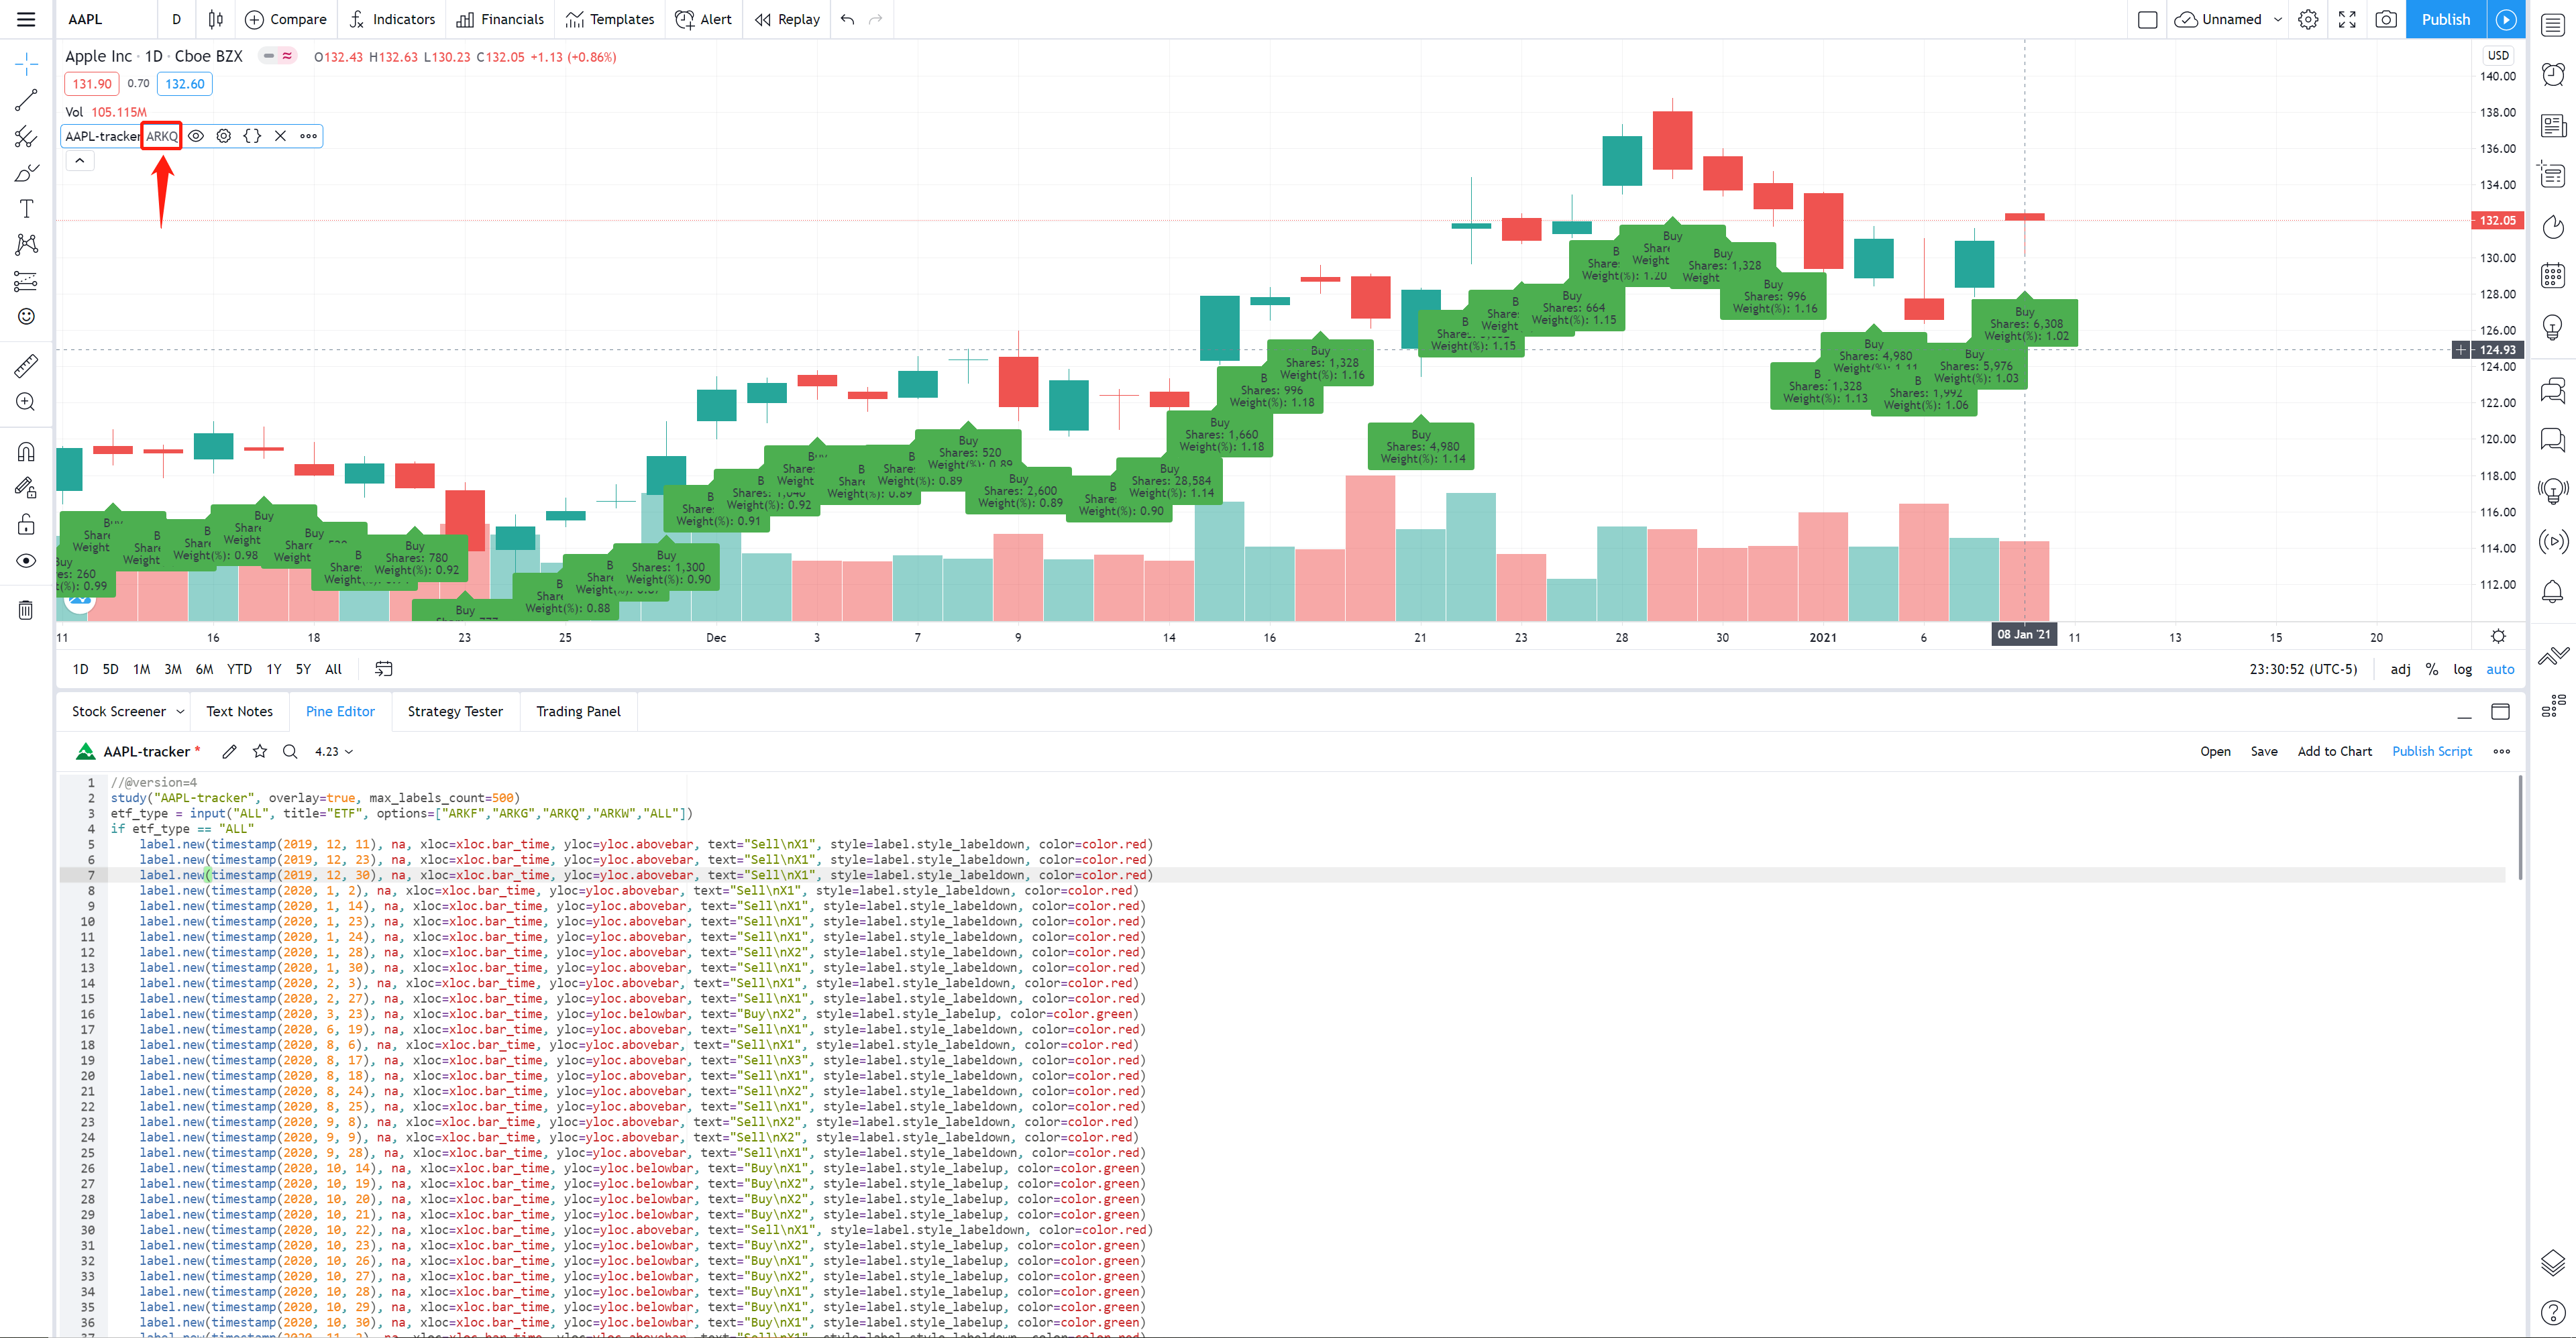The width and height of the screenshot is (2576, 1338).
Task: Open the Unnamed layout dropdown
Action: 2278,19
